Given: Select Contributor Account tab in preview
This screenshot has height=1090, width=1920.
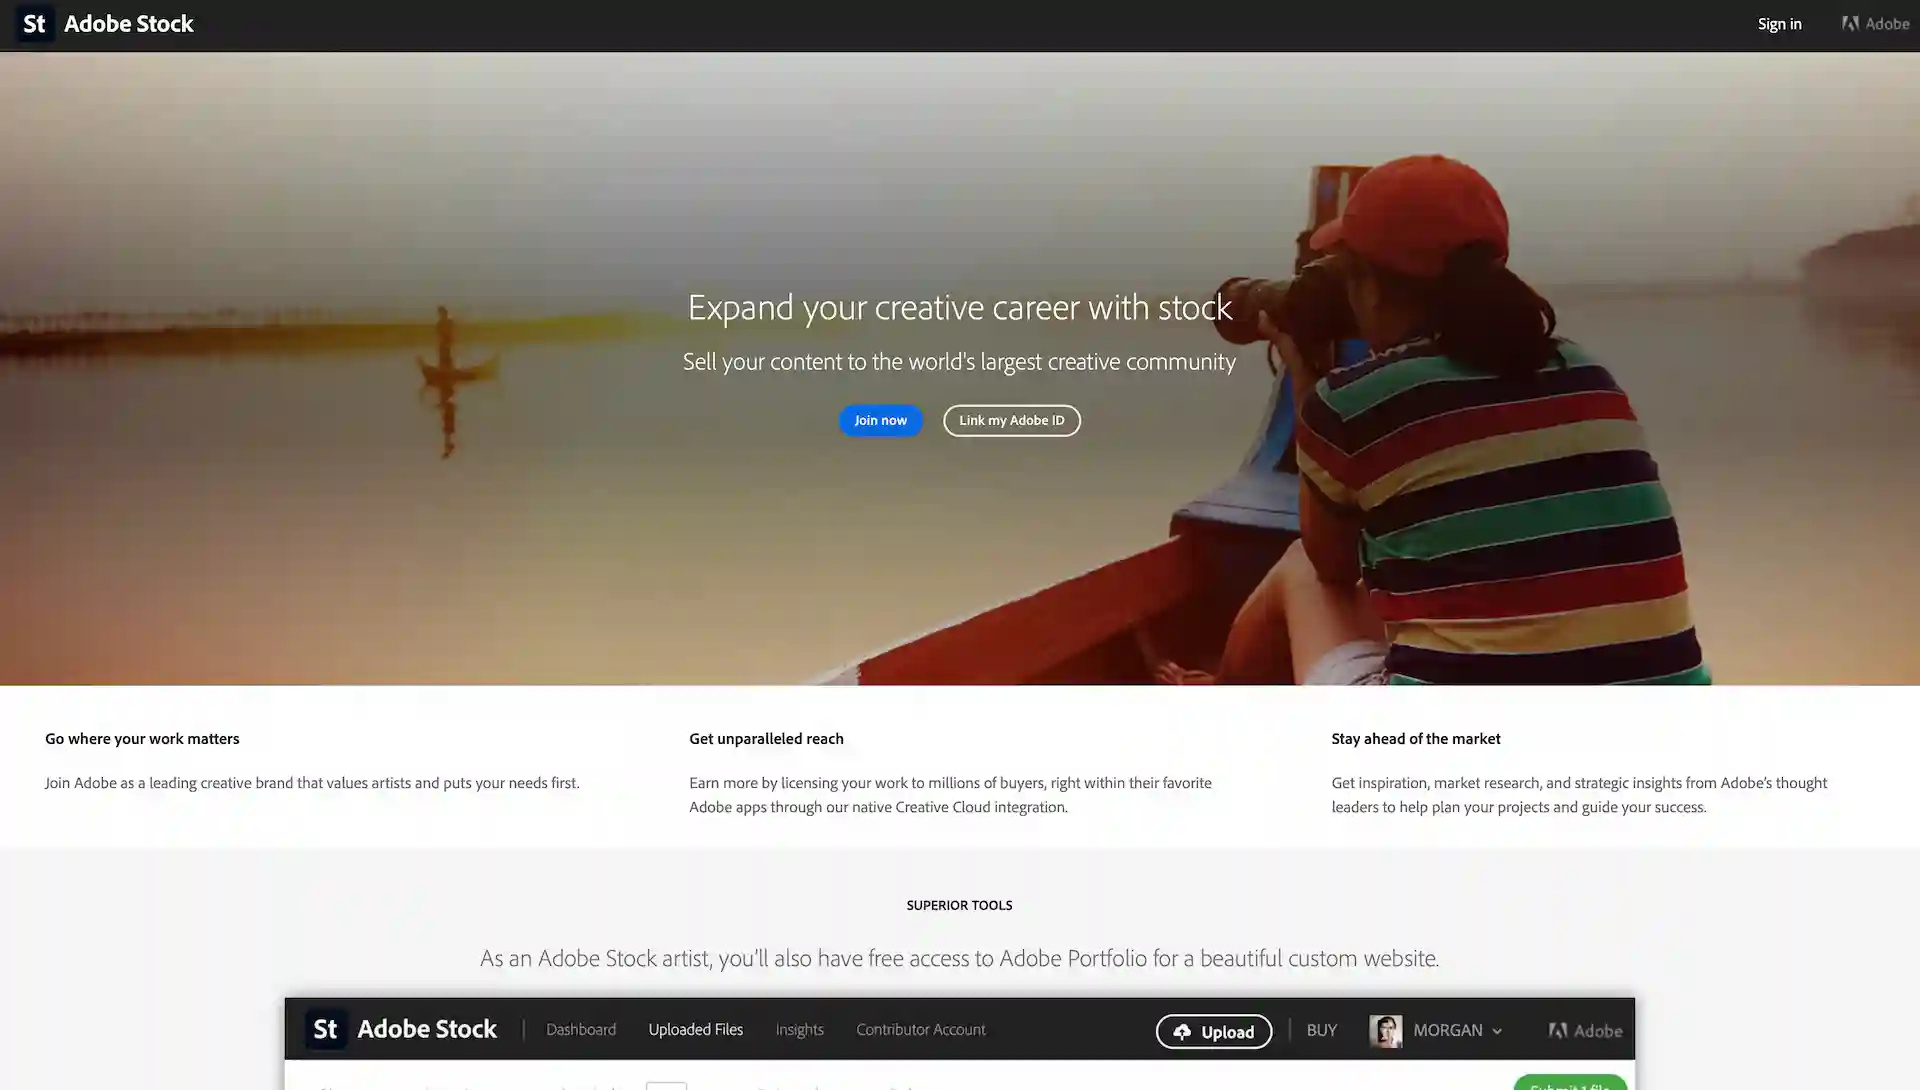Looking at the screenshot, I should pos(920,1029).
